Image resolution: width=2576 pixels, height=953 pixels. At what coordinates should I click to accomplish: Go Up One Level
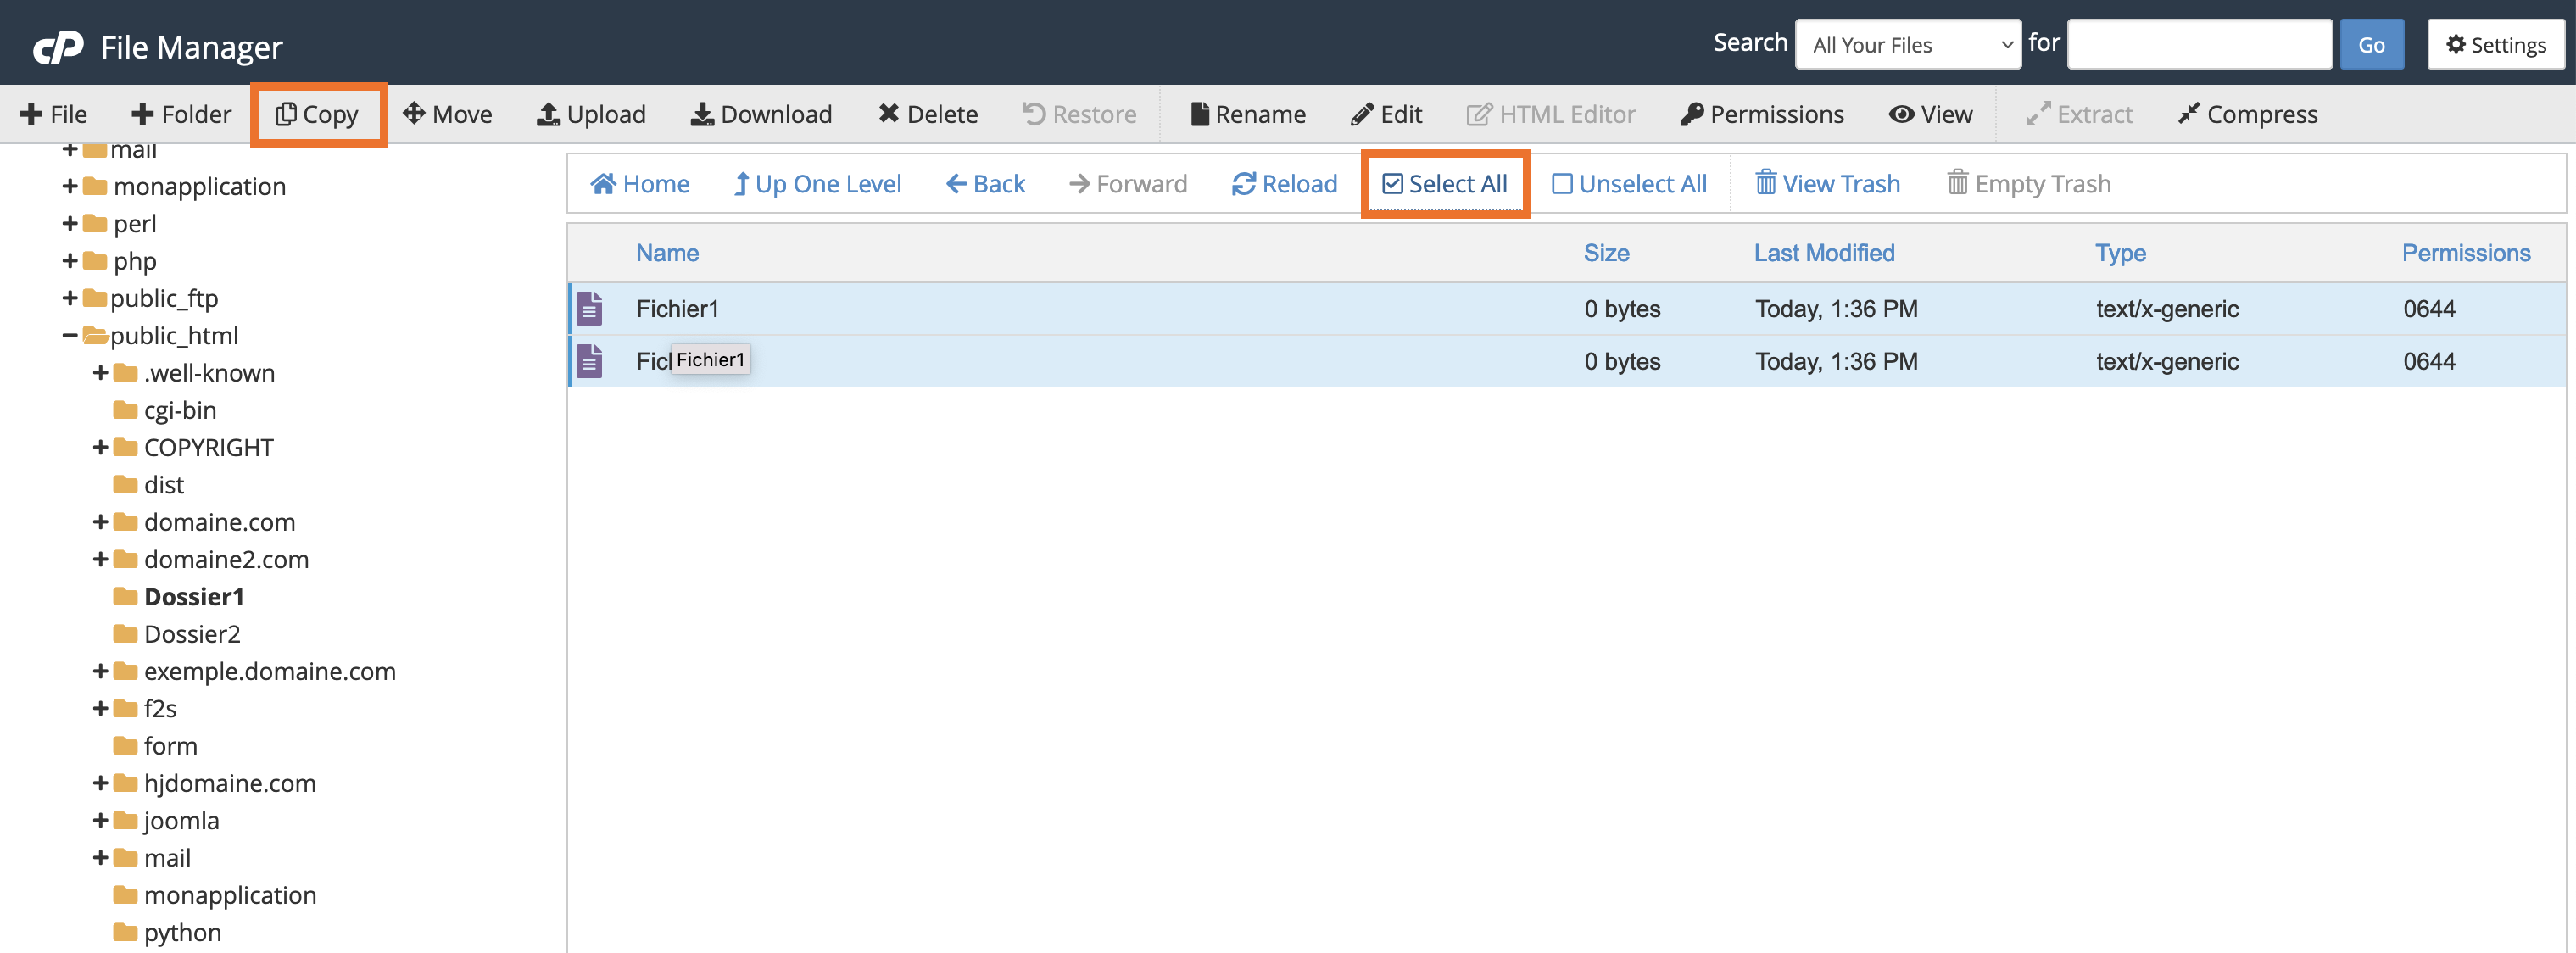817,184
